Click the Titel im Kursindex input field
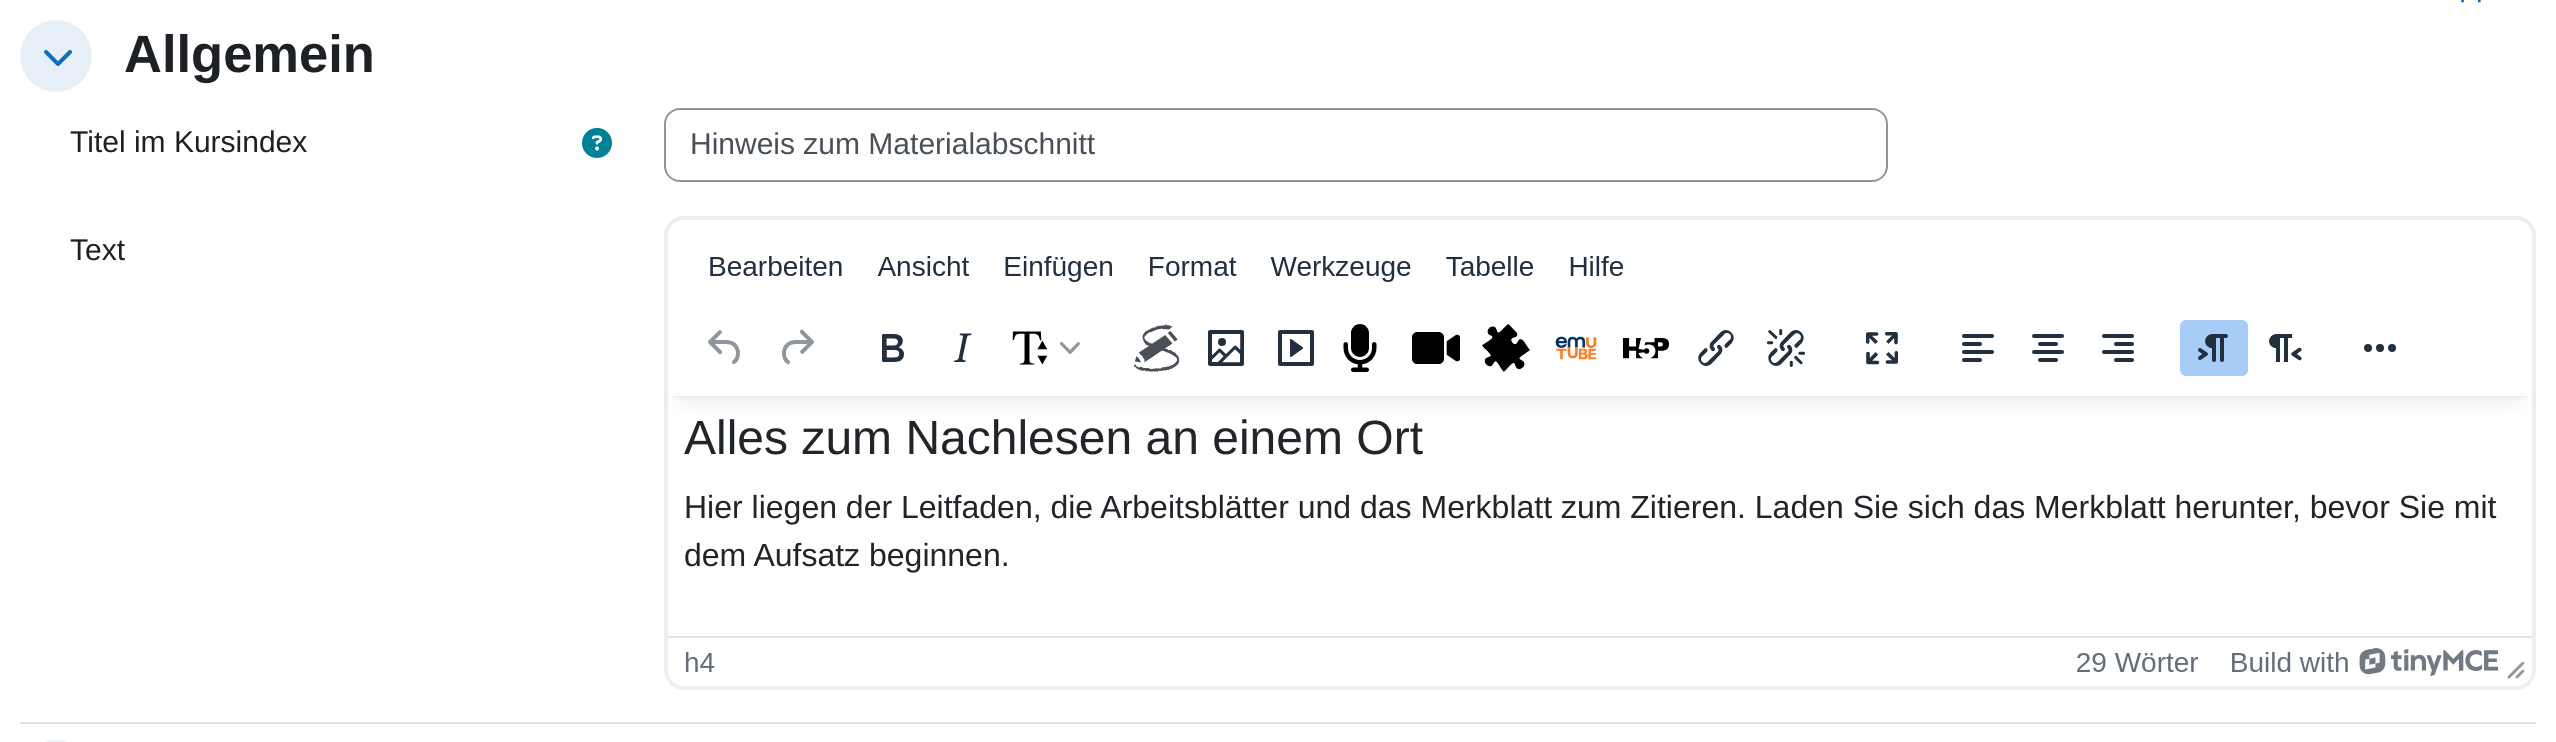The width and height of the screenshot is (2556, 742). pyautogui.click(x=1276, y=145)
